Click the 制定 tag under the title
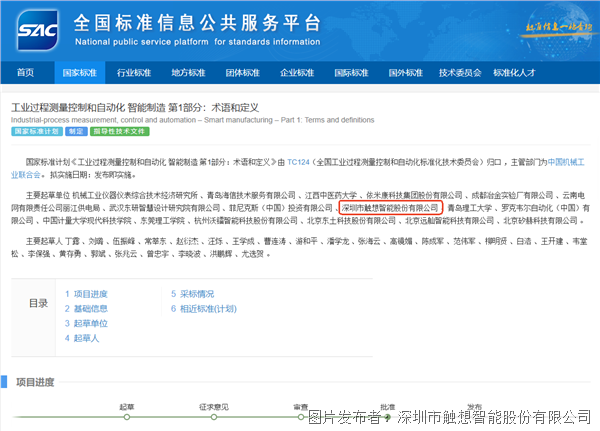 (76, 131)
